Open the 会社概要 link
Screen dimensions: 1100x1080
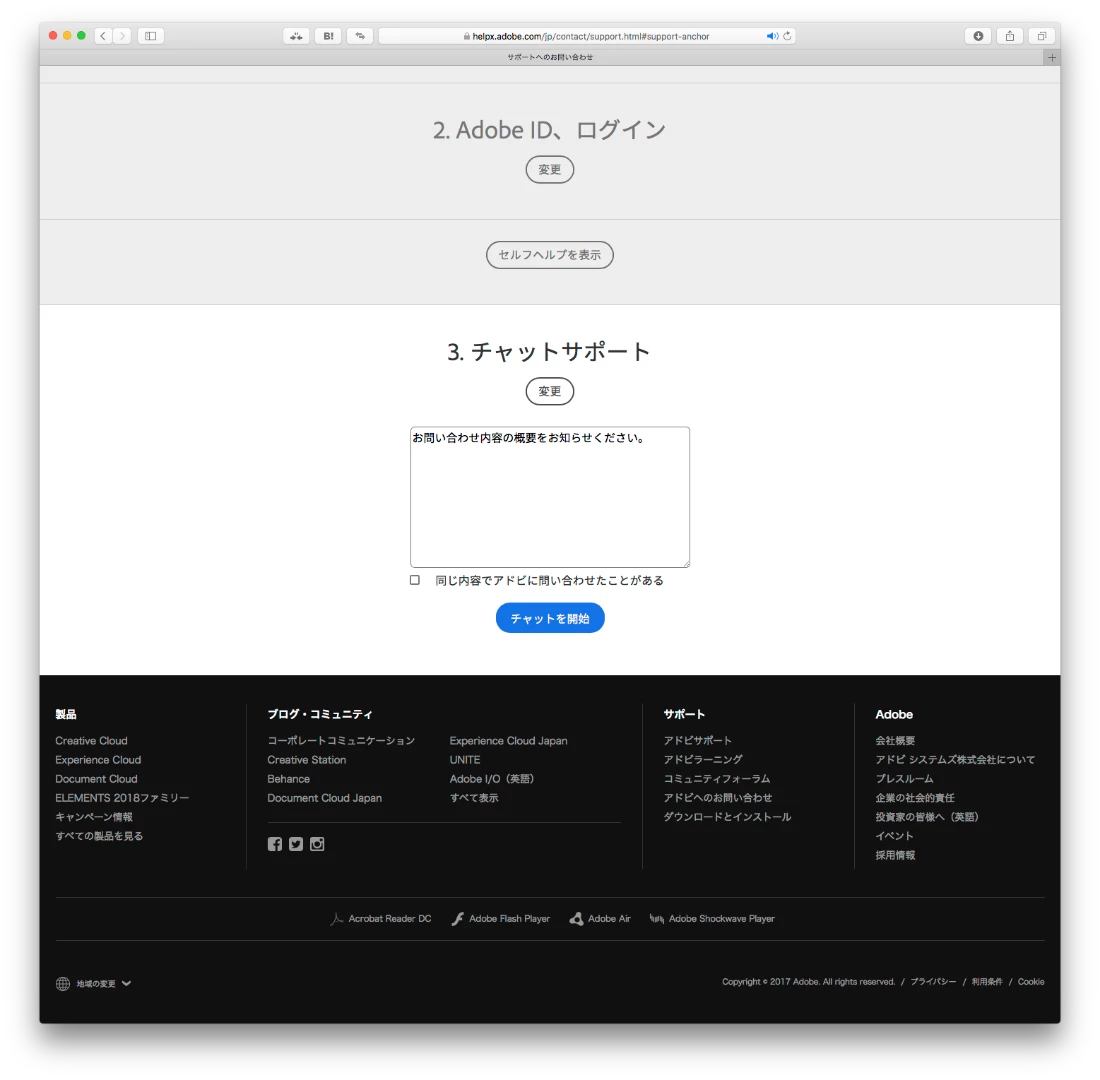pos(895,741)
